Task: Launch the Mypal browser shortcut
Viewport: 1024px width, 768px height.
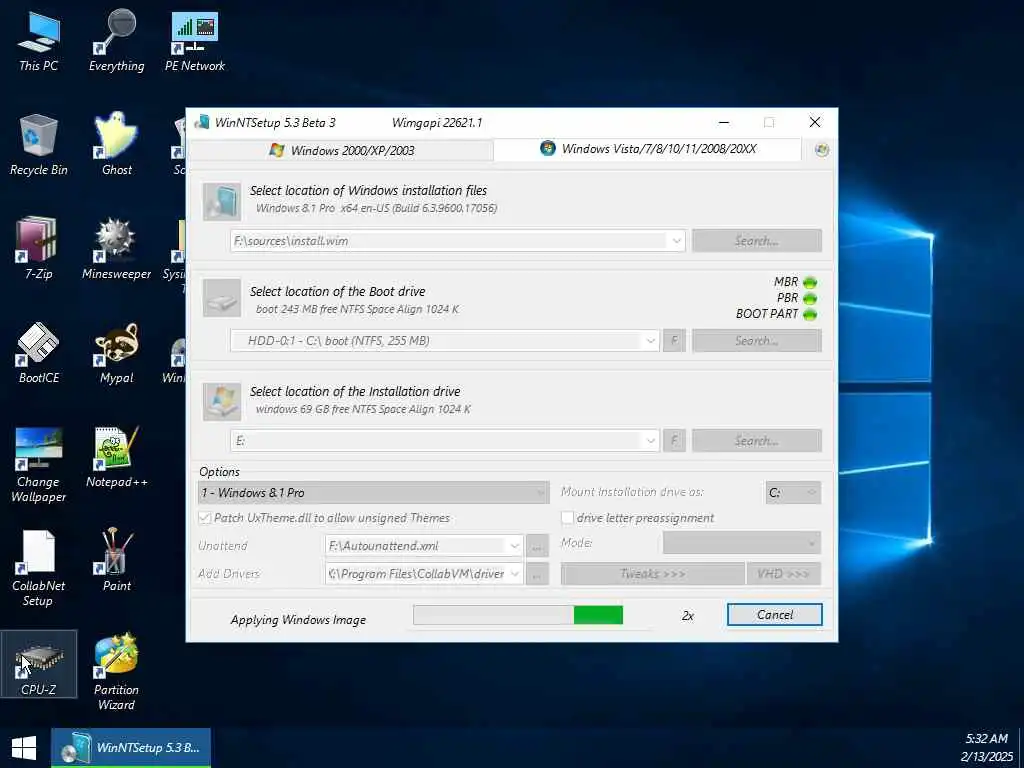Action: coord(116,353)
